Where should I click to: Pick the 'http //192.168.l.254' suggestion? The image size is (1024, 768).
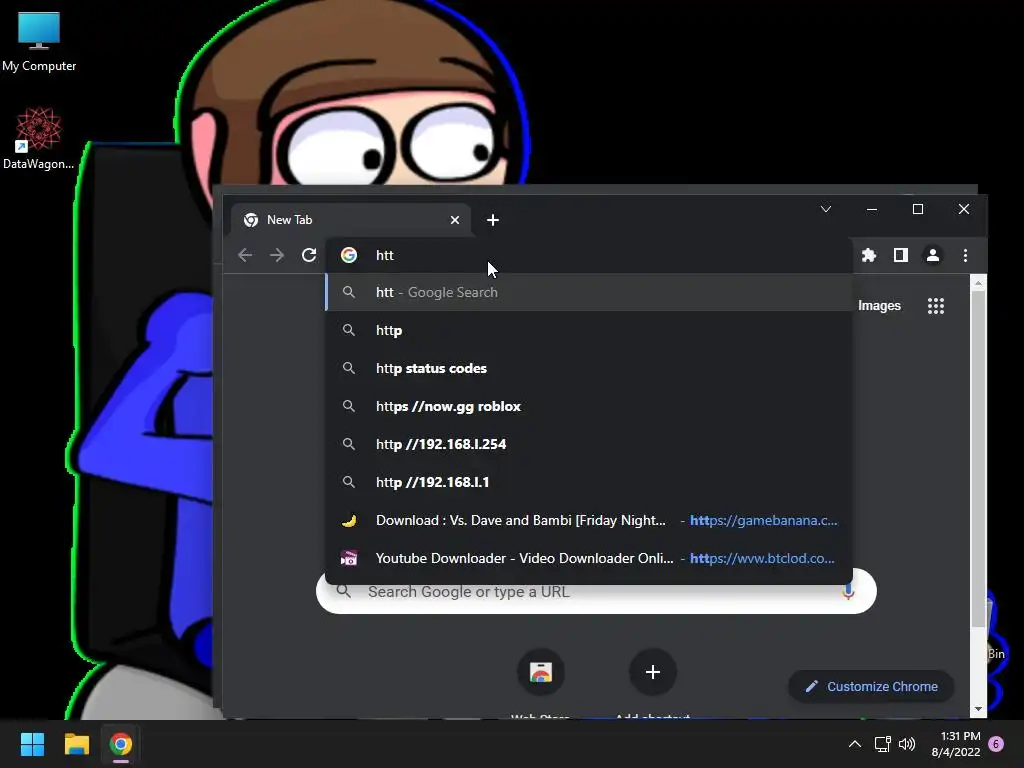click(x=588, y=444)
